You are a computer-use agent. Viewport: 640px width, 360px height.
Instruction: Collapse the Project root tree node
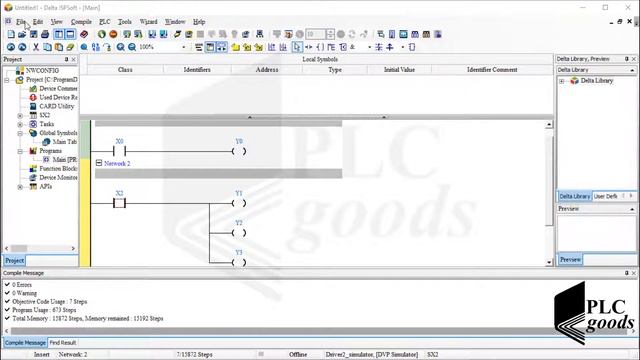tap(7, 80)
